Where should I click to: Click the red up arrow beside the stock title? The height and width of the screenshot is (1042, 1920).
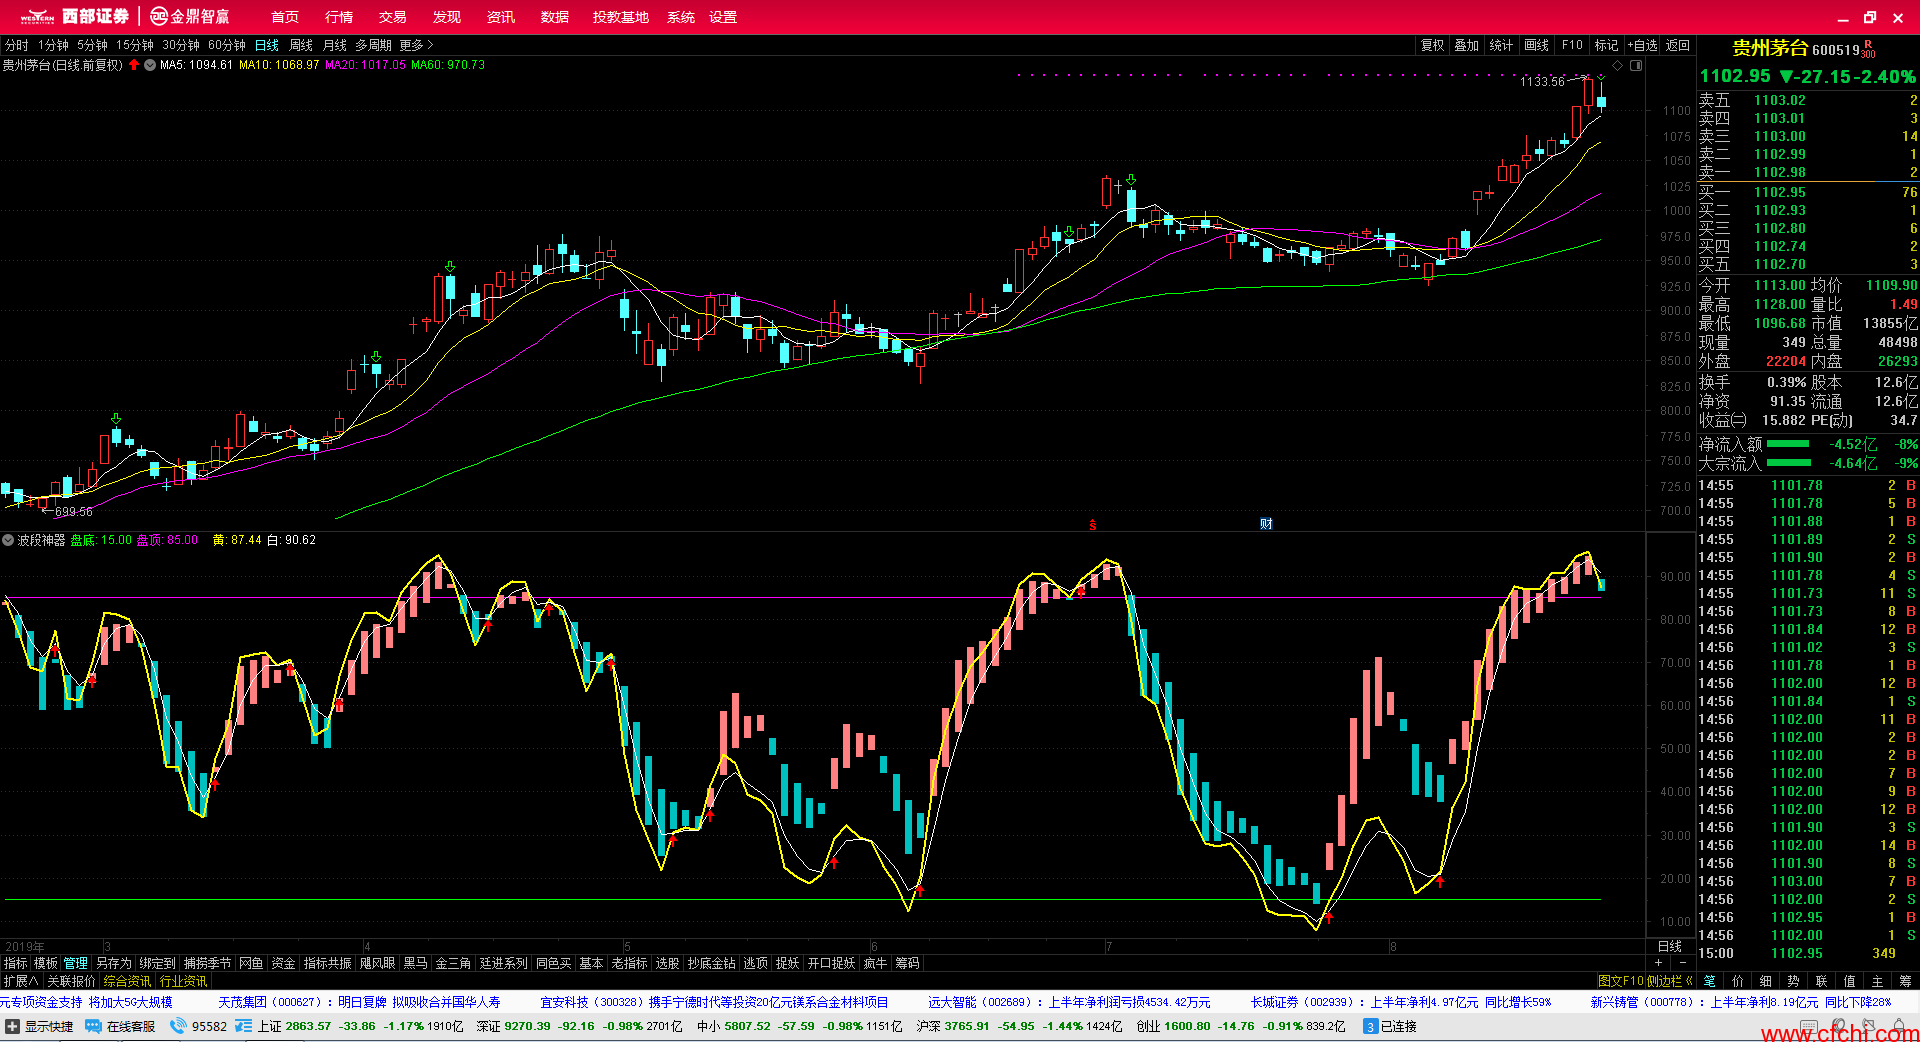[x=134, y=65]
